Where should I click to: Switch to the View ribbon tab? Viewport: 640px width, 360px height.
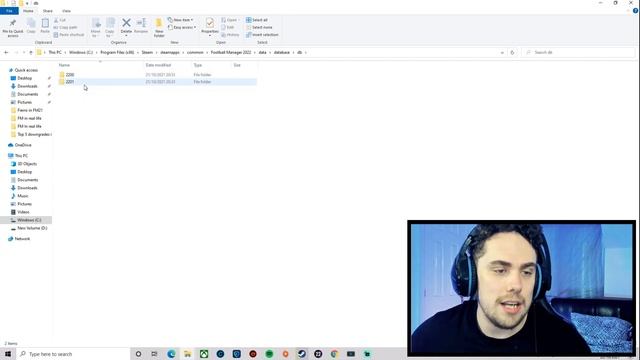[x=66, y=11]
